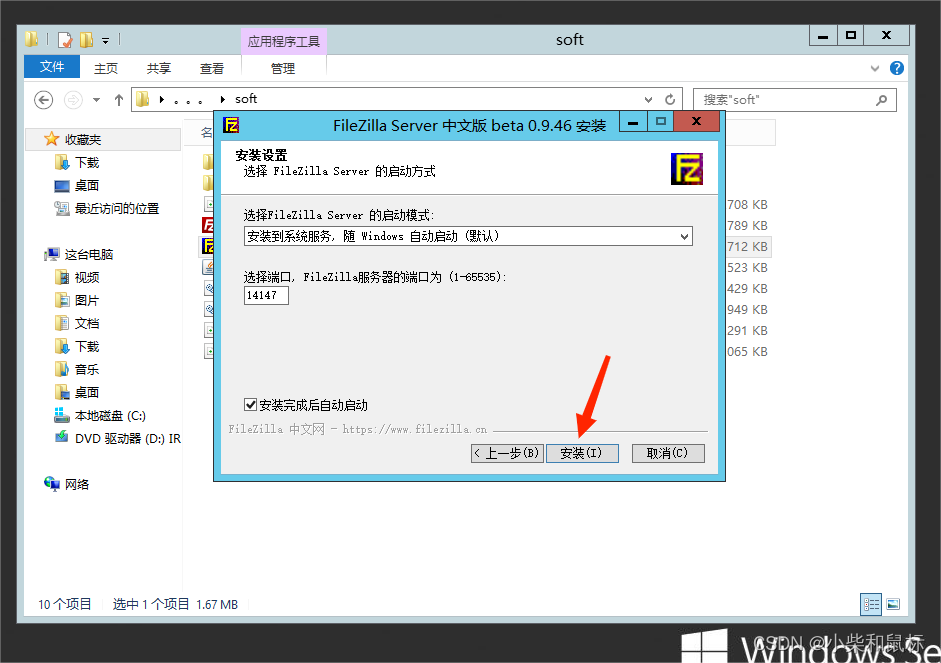
Task: Click the Back 上一步(B) button
Action: click(x=507, y=453)
